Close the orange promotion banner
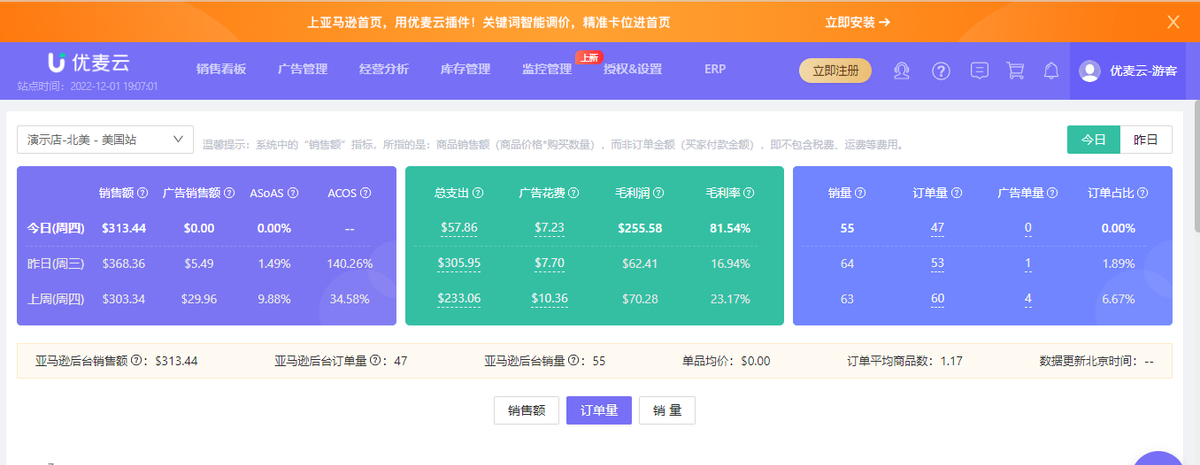The image size is (1200, 465). coord(1173,21)
